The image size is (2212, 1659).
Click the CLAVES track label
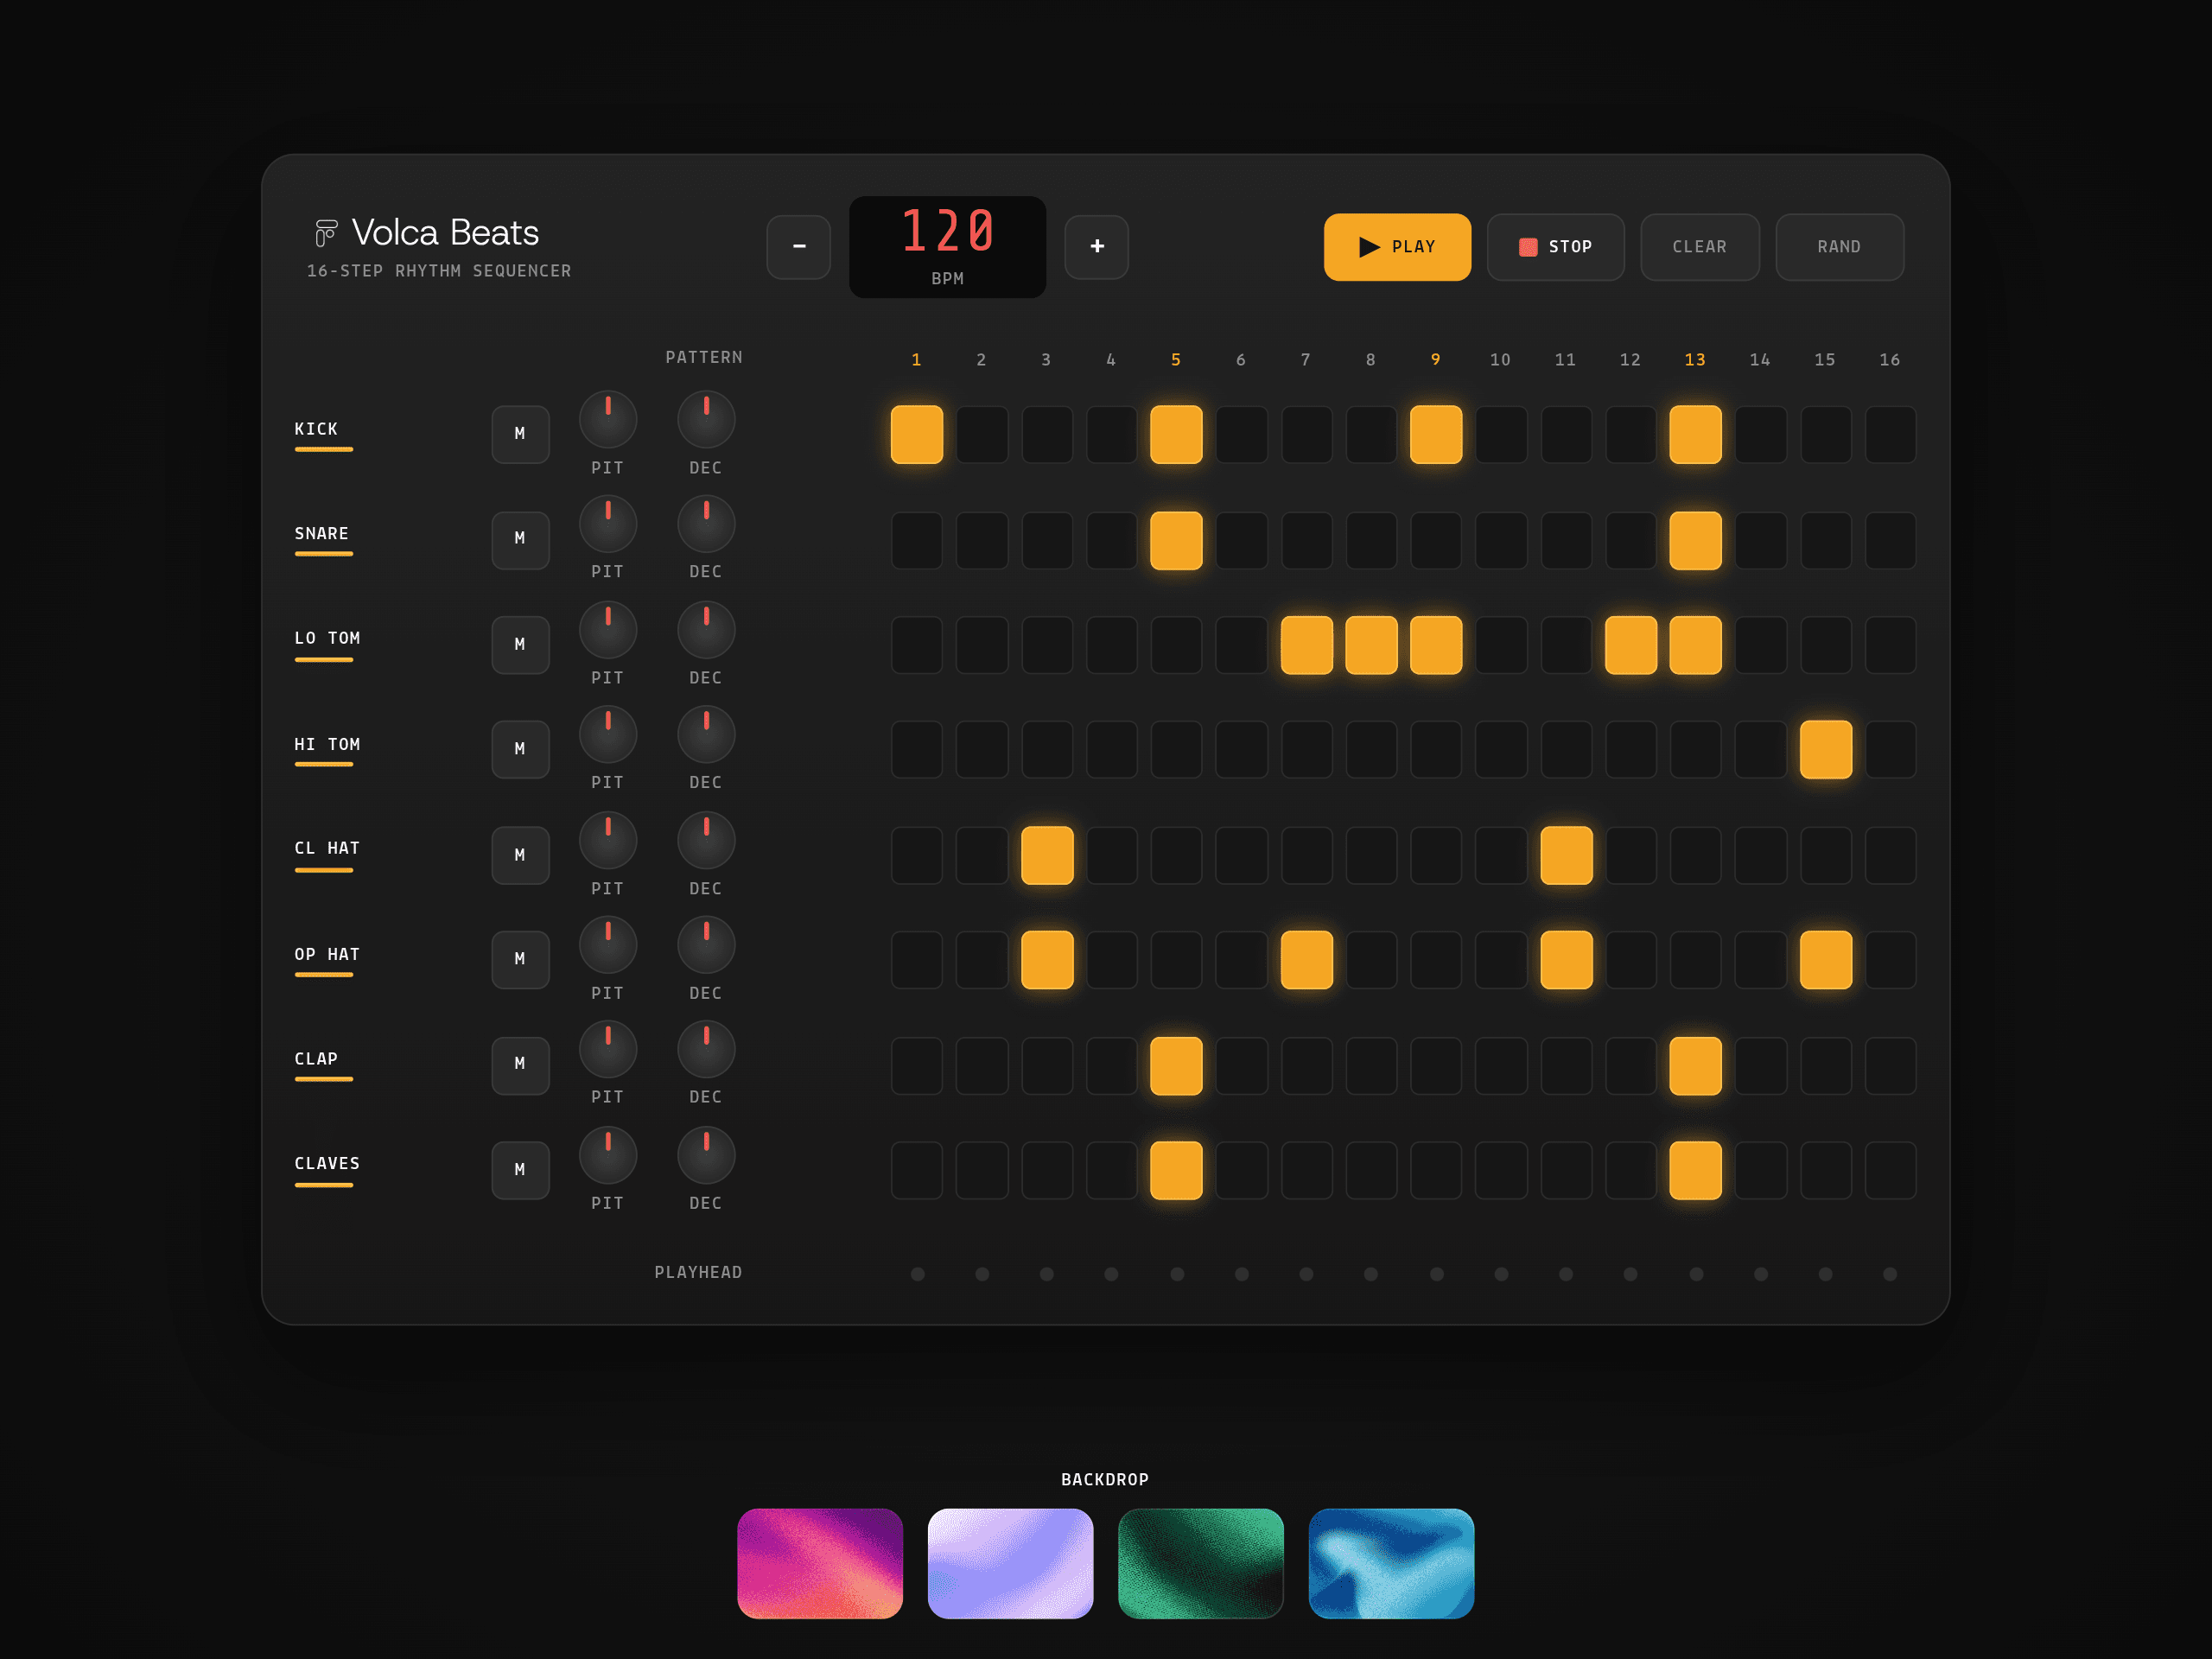[327, 1164]
